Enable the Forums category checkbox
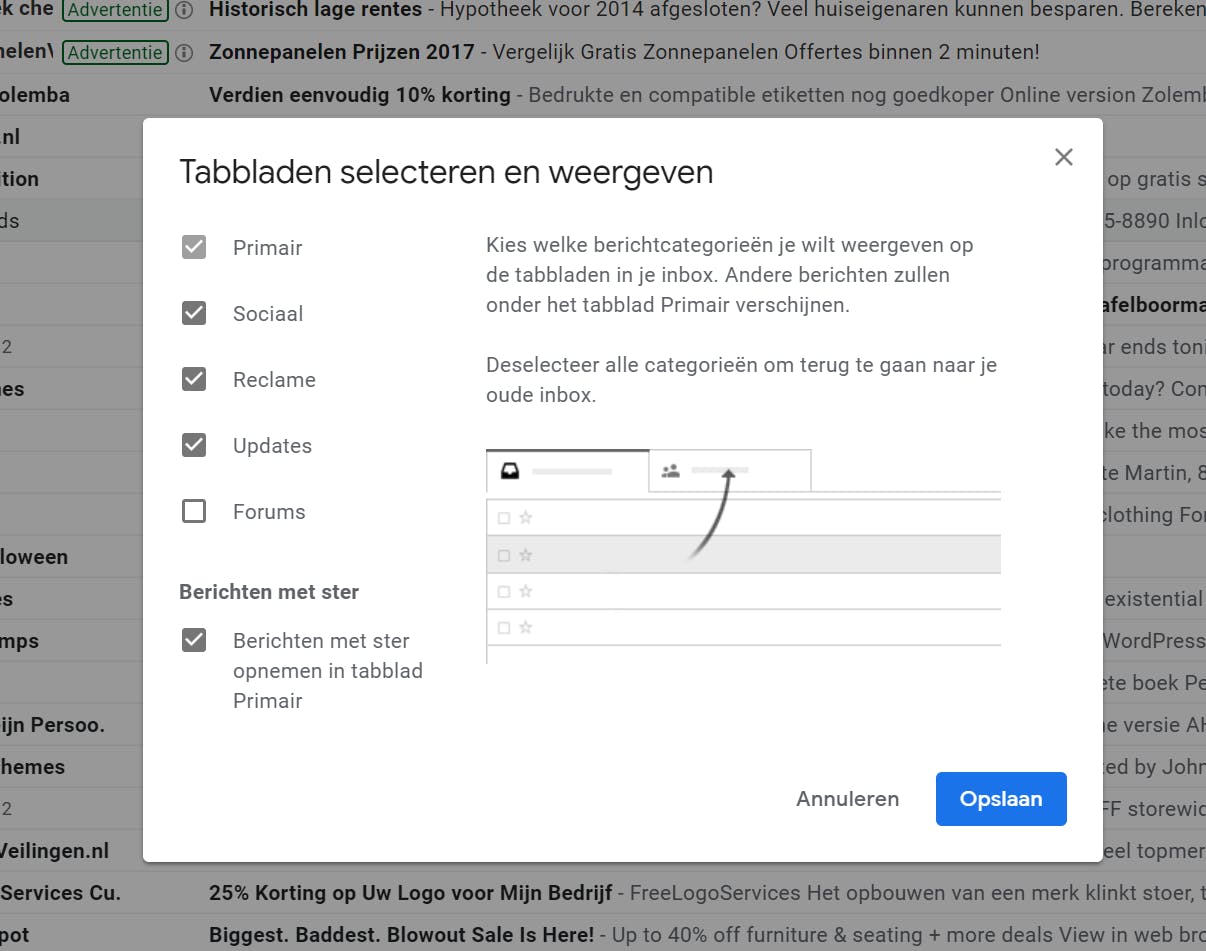Image resolution: width=1206 pixels, height=951 pixels. (x=194, y=511)
